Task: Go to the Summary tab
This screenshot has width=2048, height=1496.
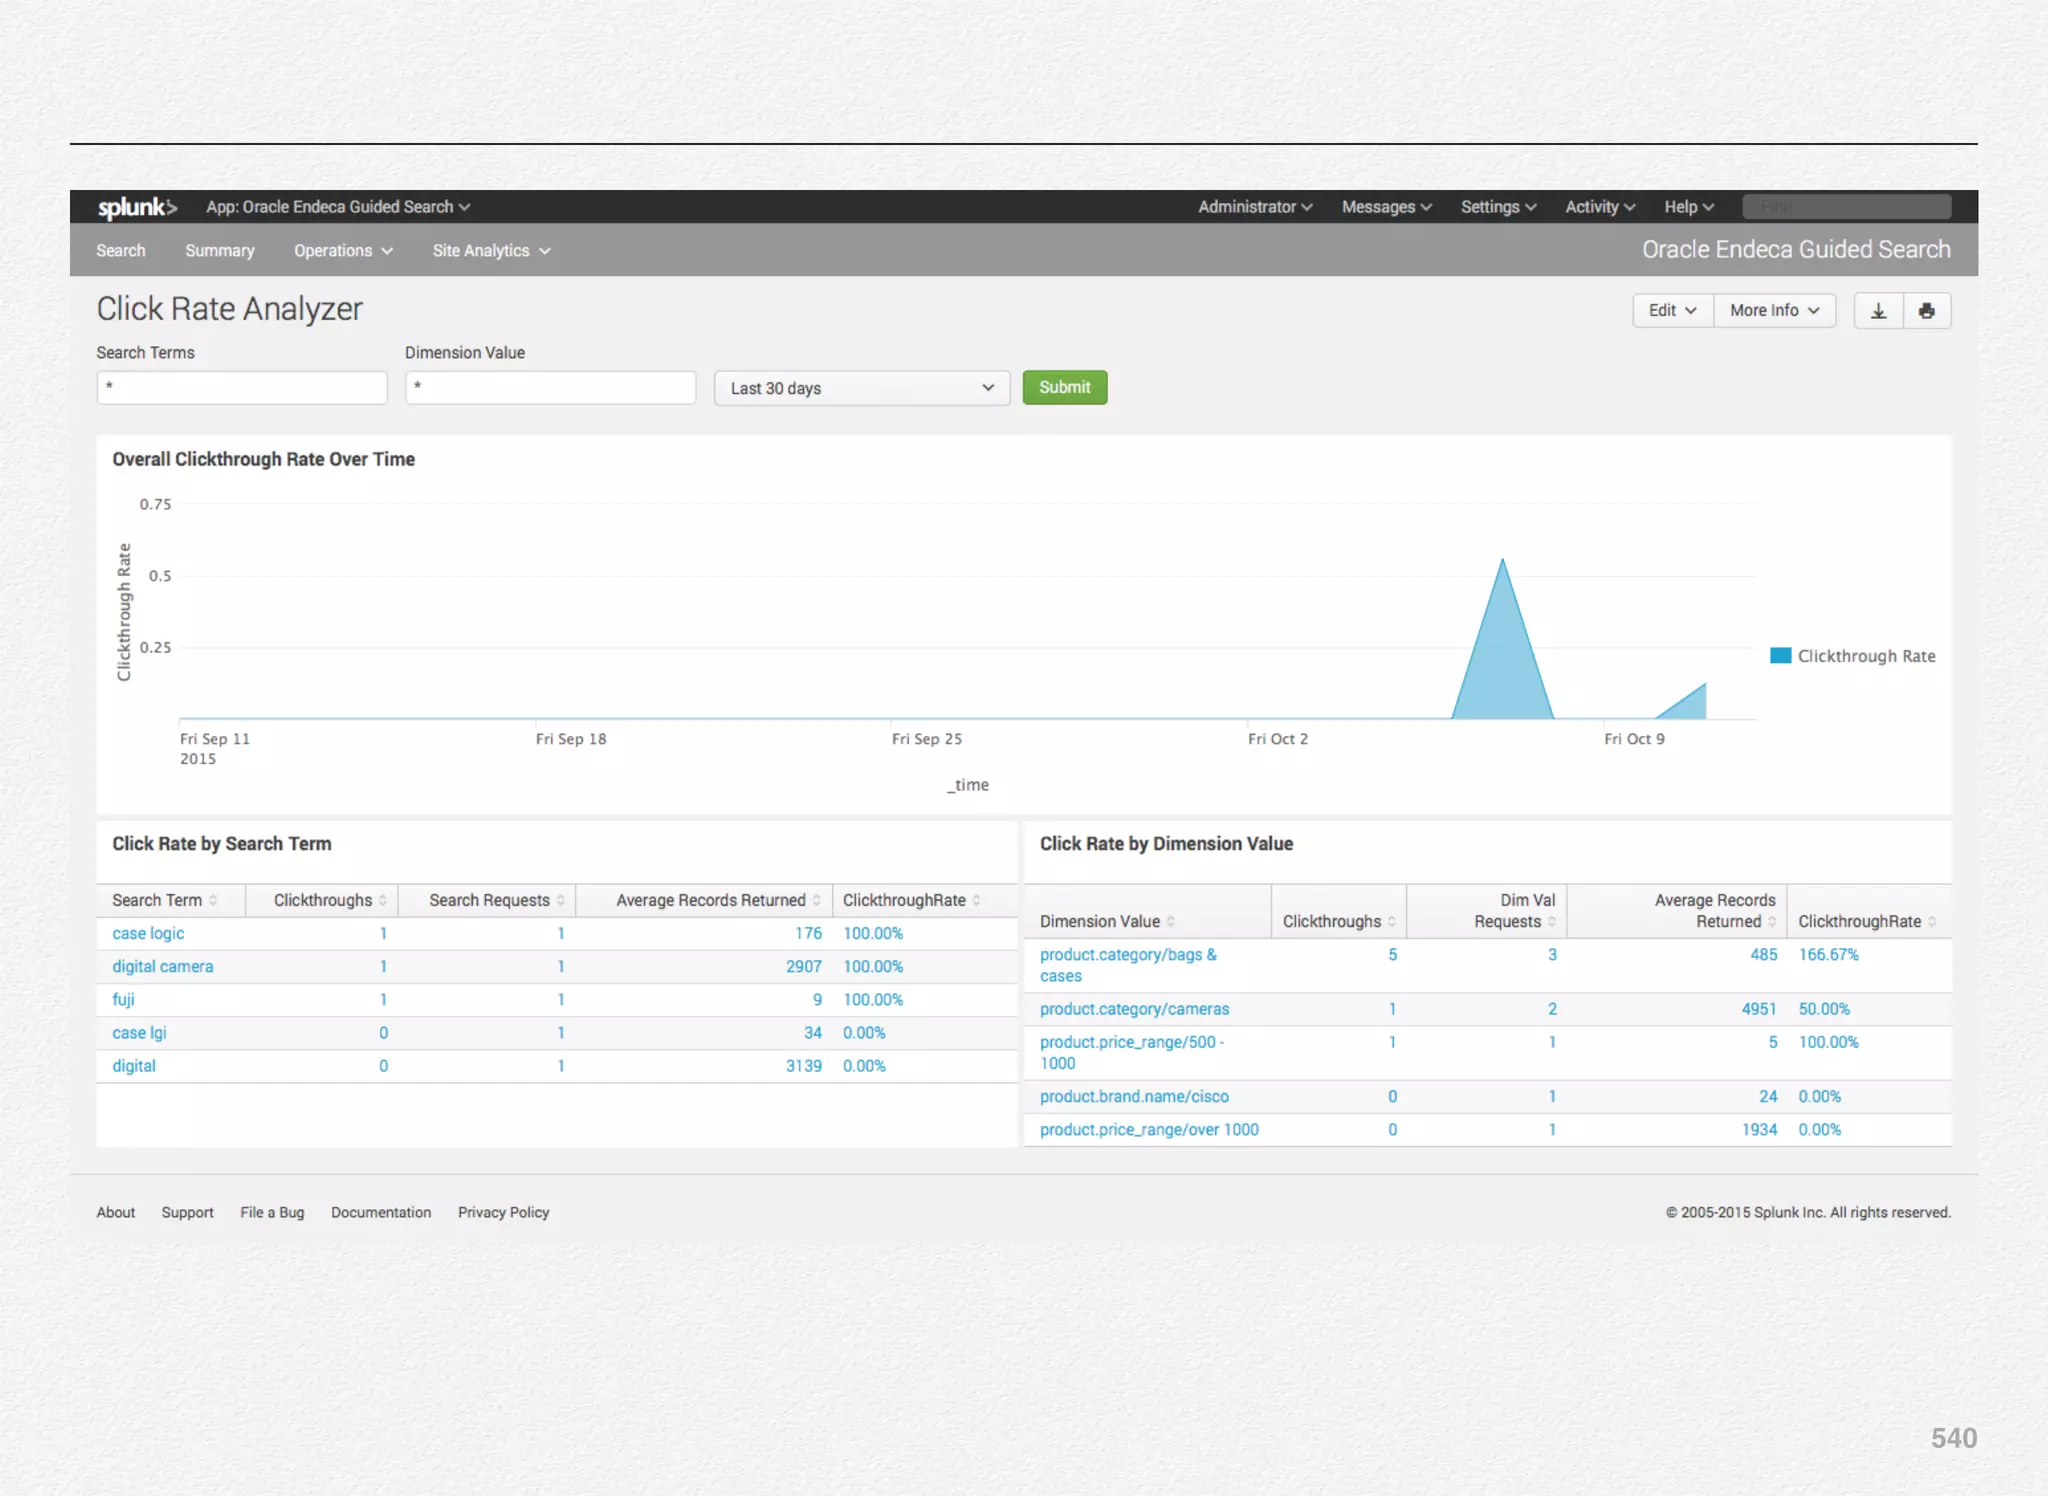Action: click(219, 251)
